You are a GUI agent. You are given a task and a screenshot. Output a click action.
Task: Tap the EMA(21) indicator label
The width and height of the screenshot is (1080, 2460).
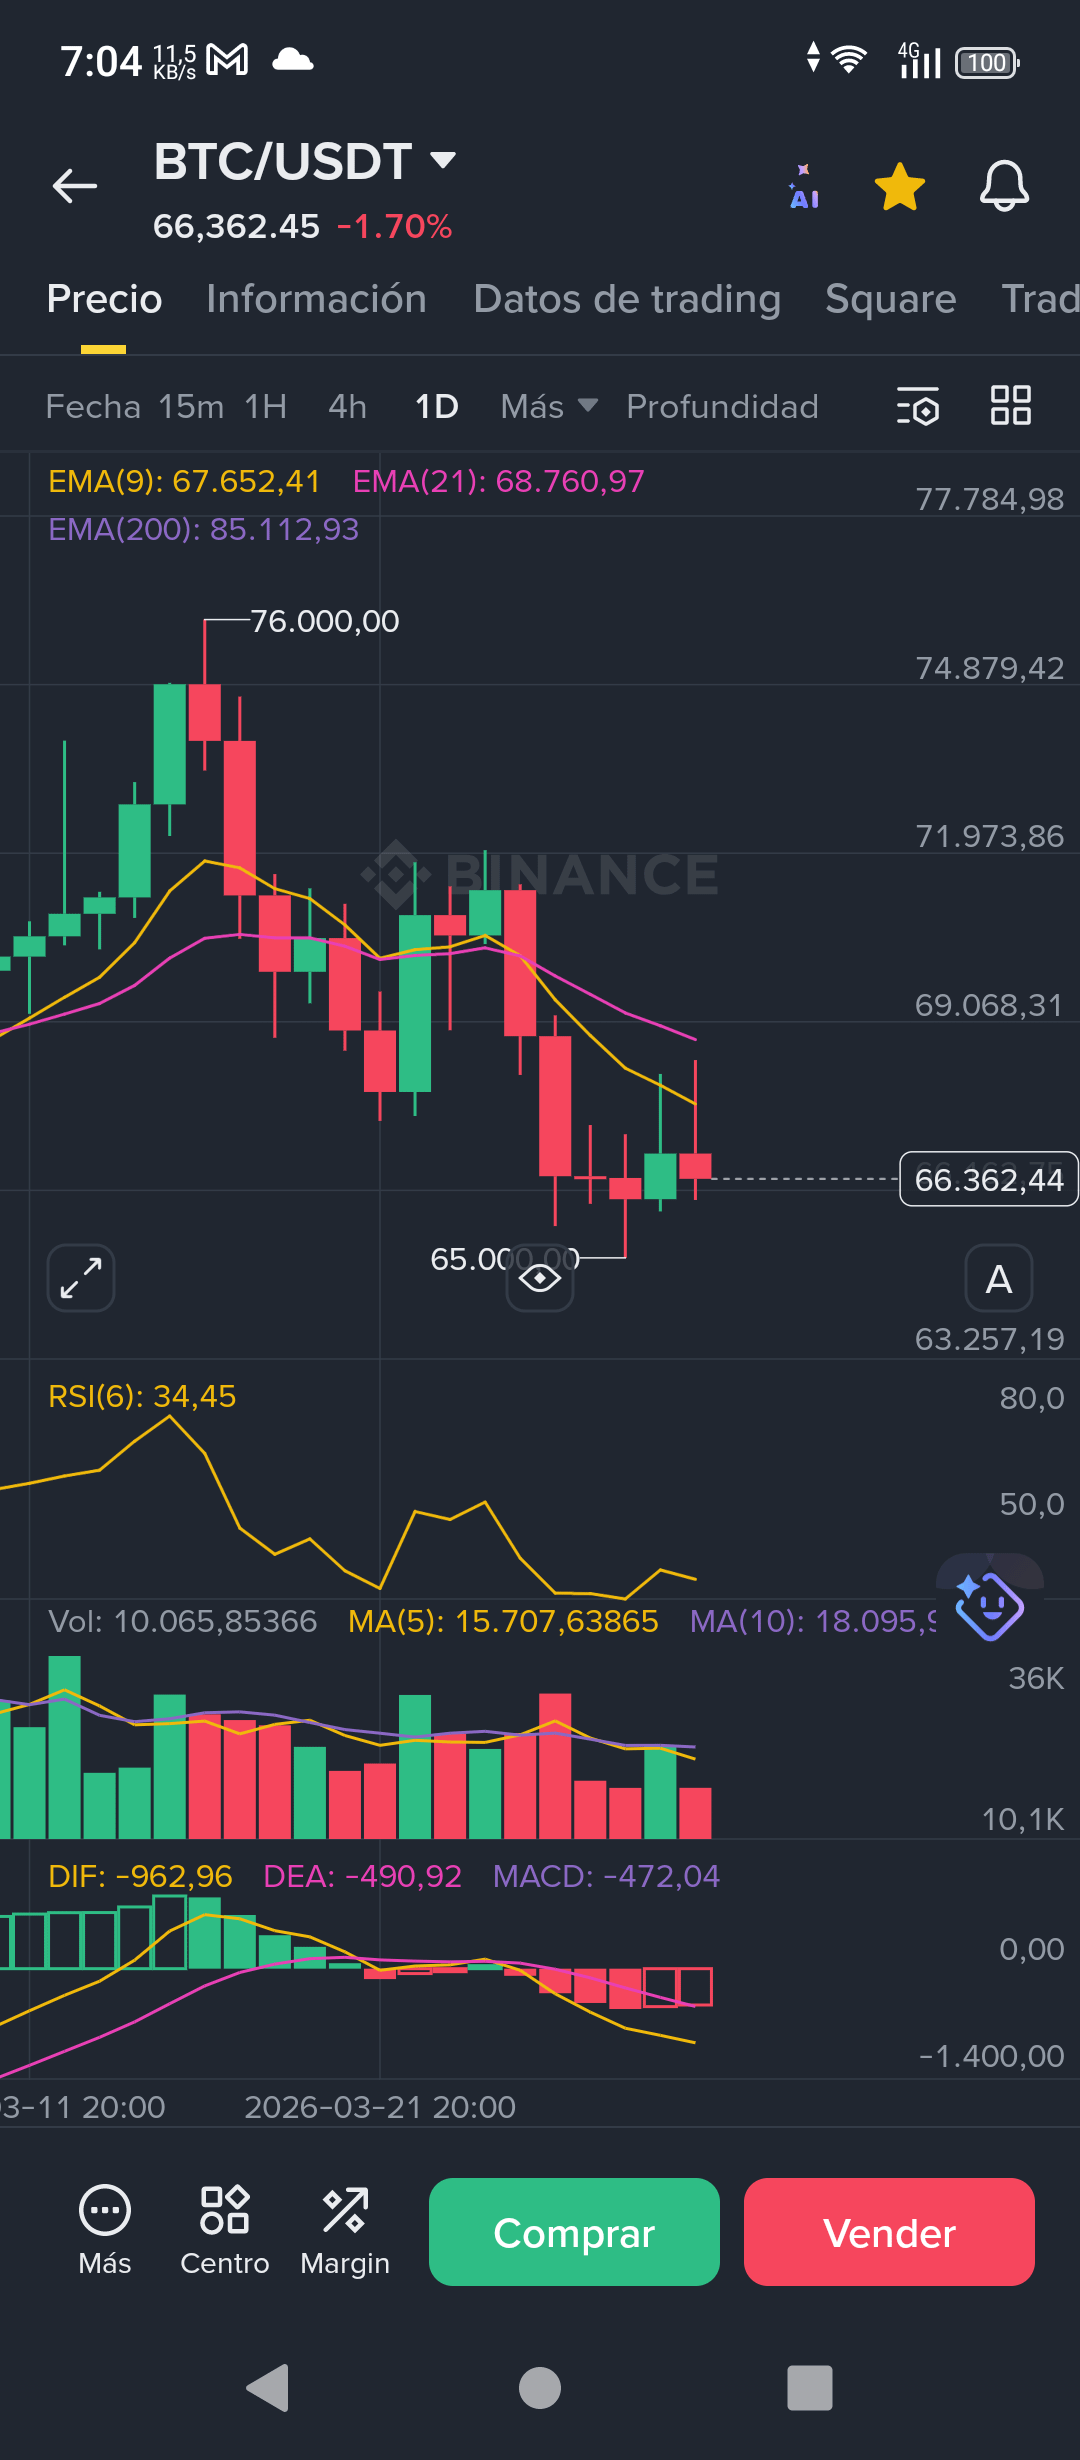pos(498,482)
